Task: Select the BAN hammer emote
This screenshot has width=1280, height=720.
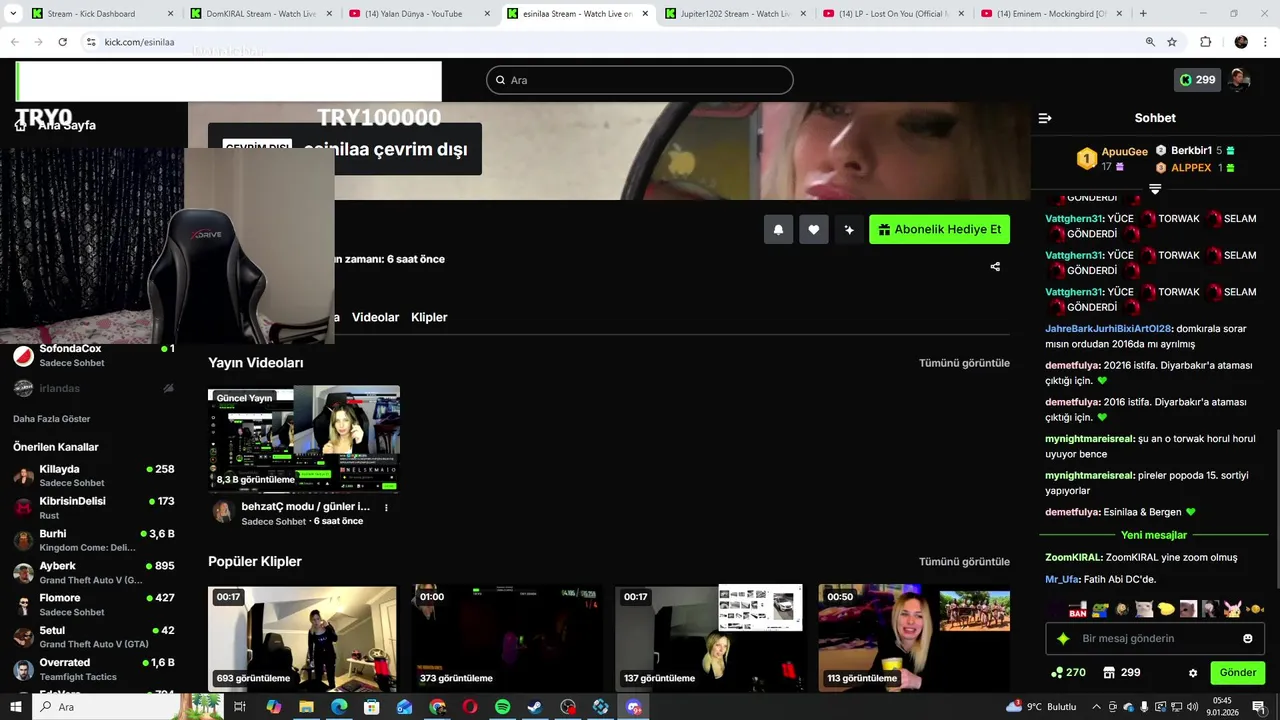Action: (x=1077, y=609)
